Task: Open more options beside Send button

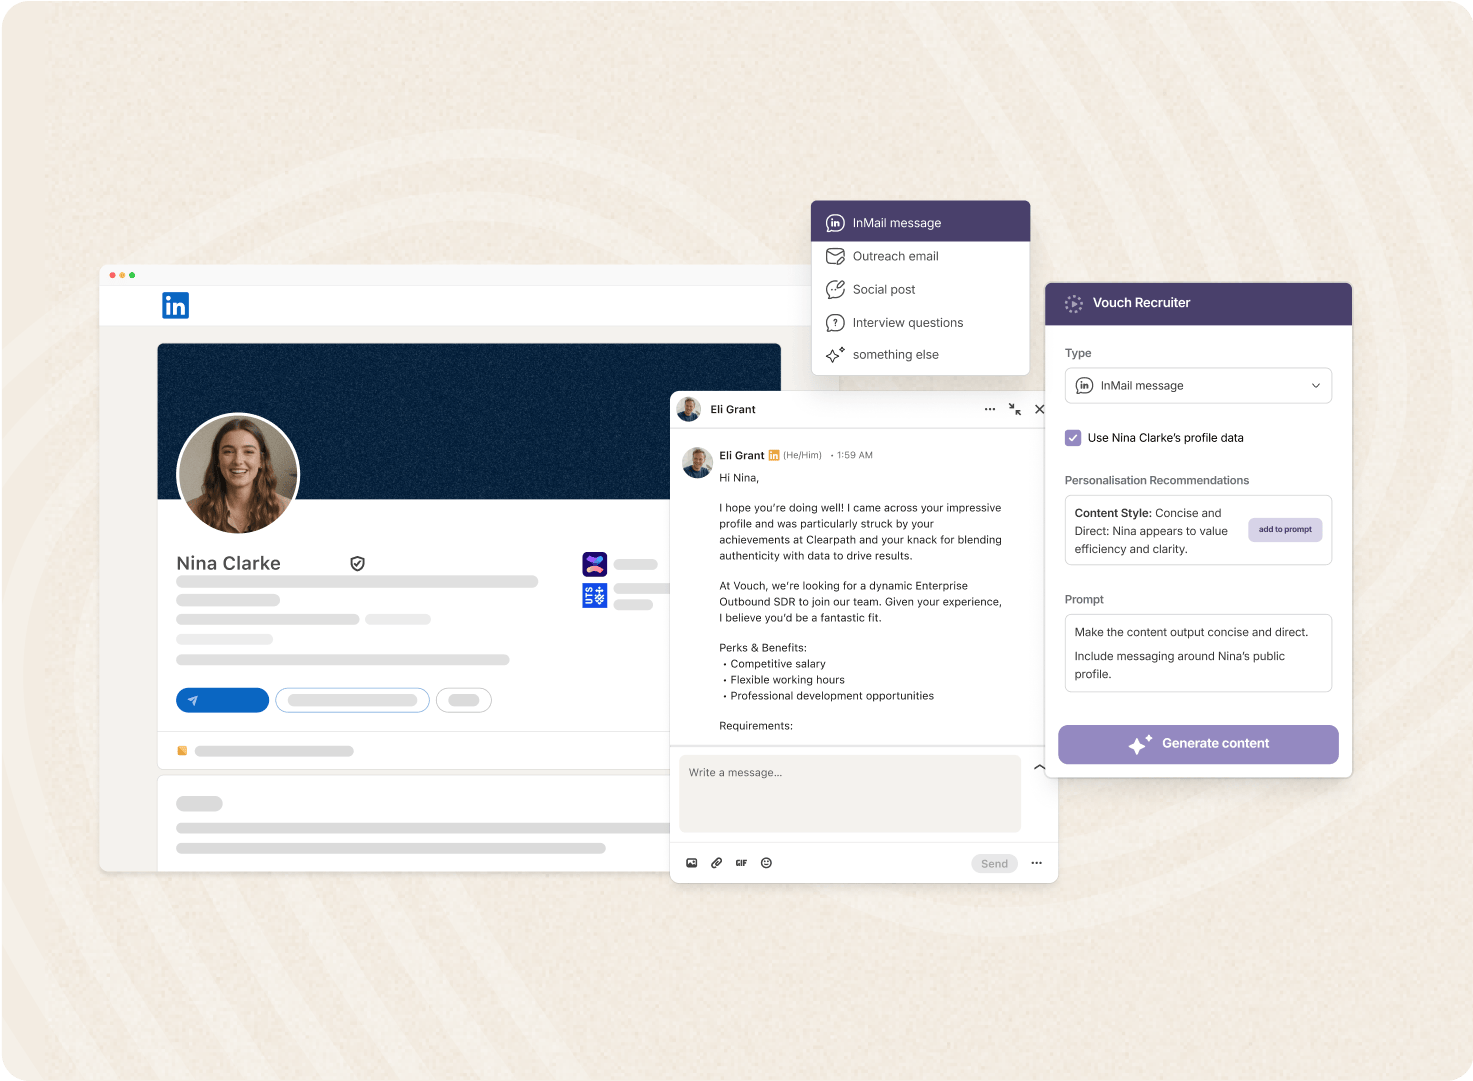Action: (1037, 863)
